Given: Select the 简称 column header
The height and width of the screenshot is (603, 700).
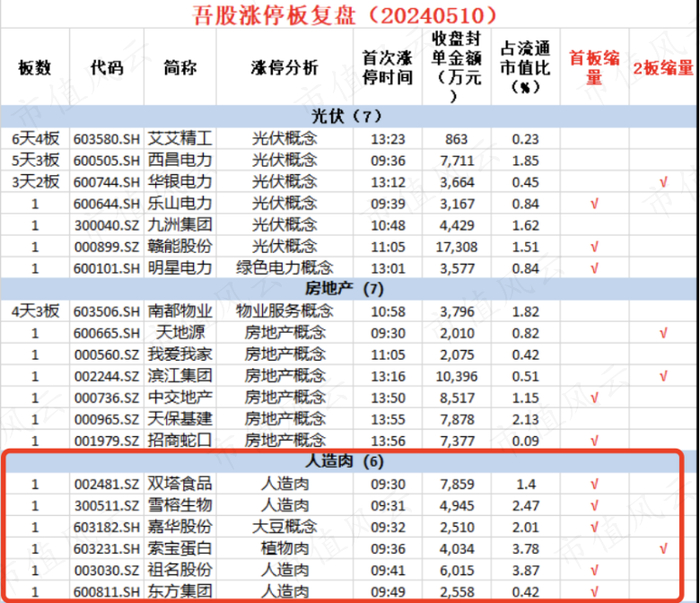Looking at the screenshot, I should (180, 68).
